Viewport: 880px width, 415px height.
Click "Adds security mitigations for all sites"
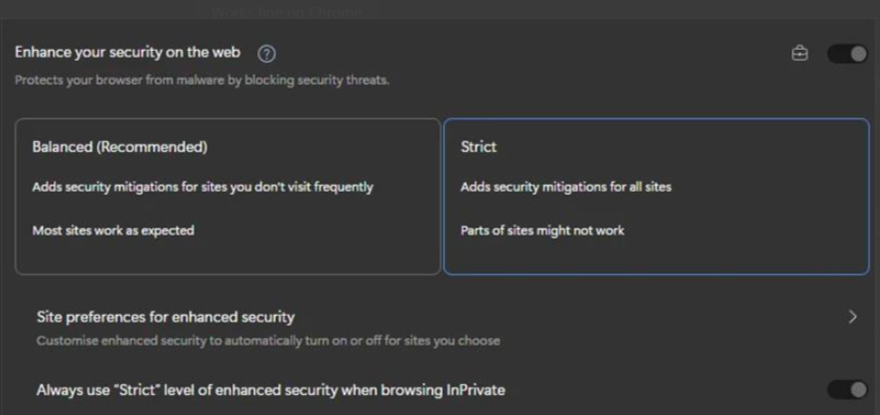(x=565, y=187)
